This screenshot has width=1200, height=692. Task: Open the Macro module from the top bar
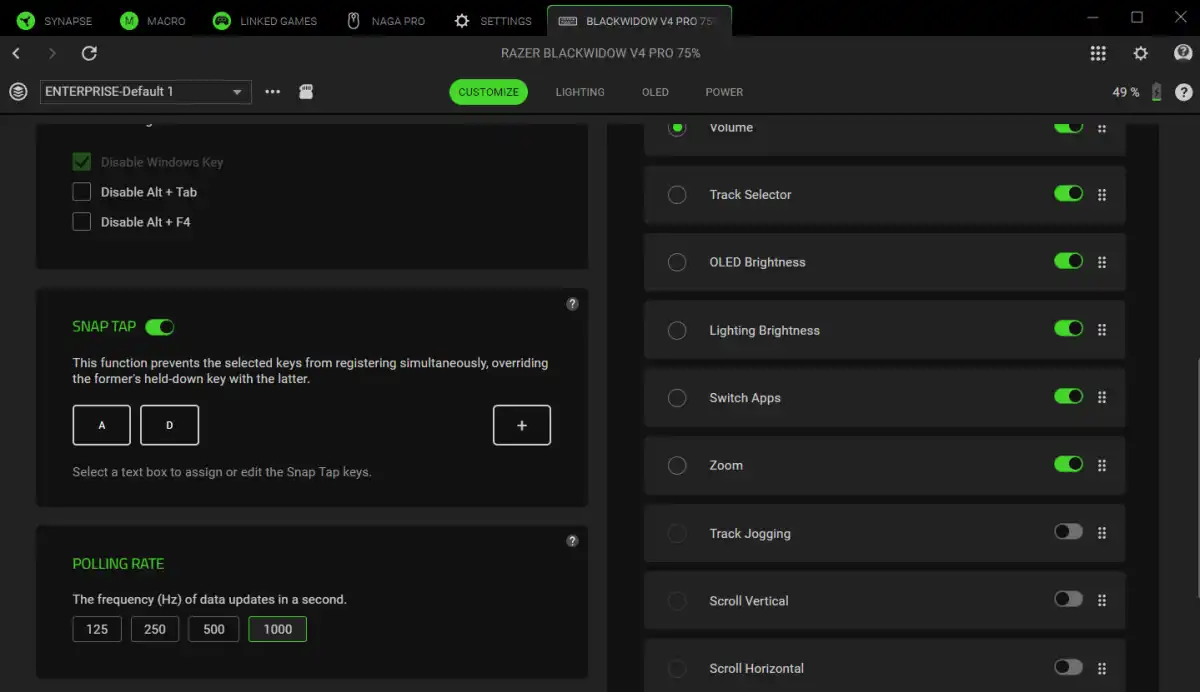(x=152, y=20)
